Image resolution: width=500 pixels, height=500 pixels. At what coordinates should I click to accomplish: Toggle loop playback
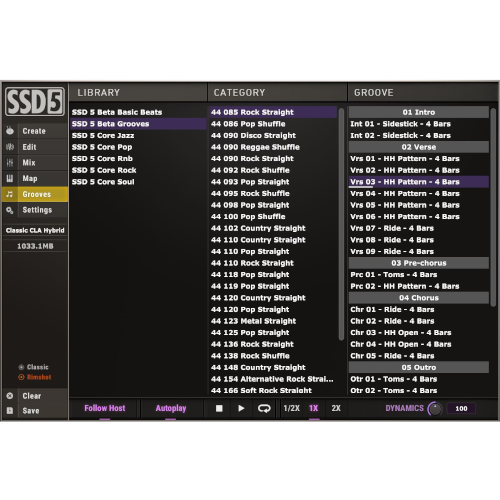(x=264, y=408)
